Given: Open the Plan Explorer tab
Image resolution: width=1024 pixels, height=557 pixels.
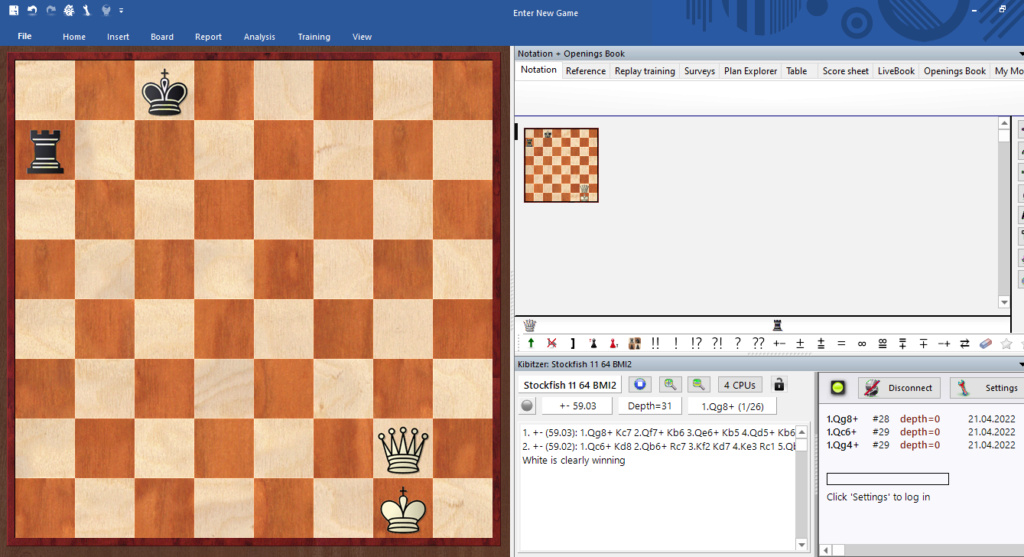Looking at the screenshot, I should (750, 71).
